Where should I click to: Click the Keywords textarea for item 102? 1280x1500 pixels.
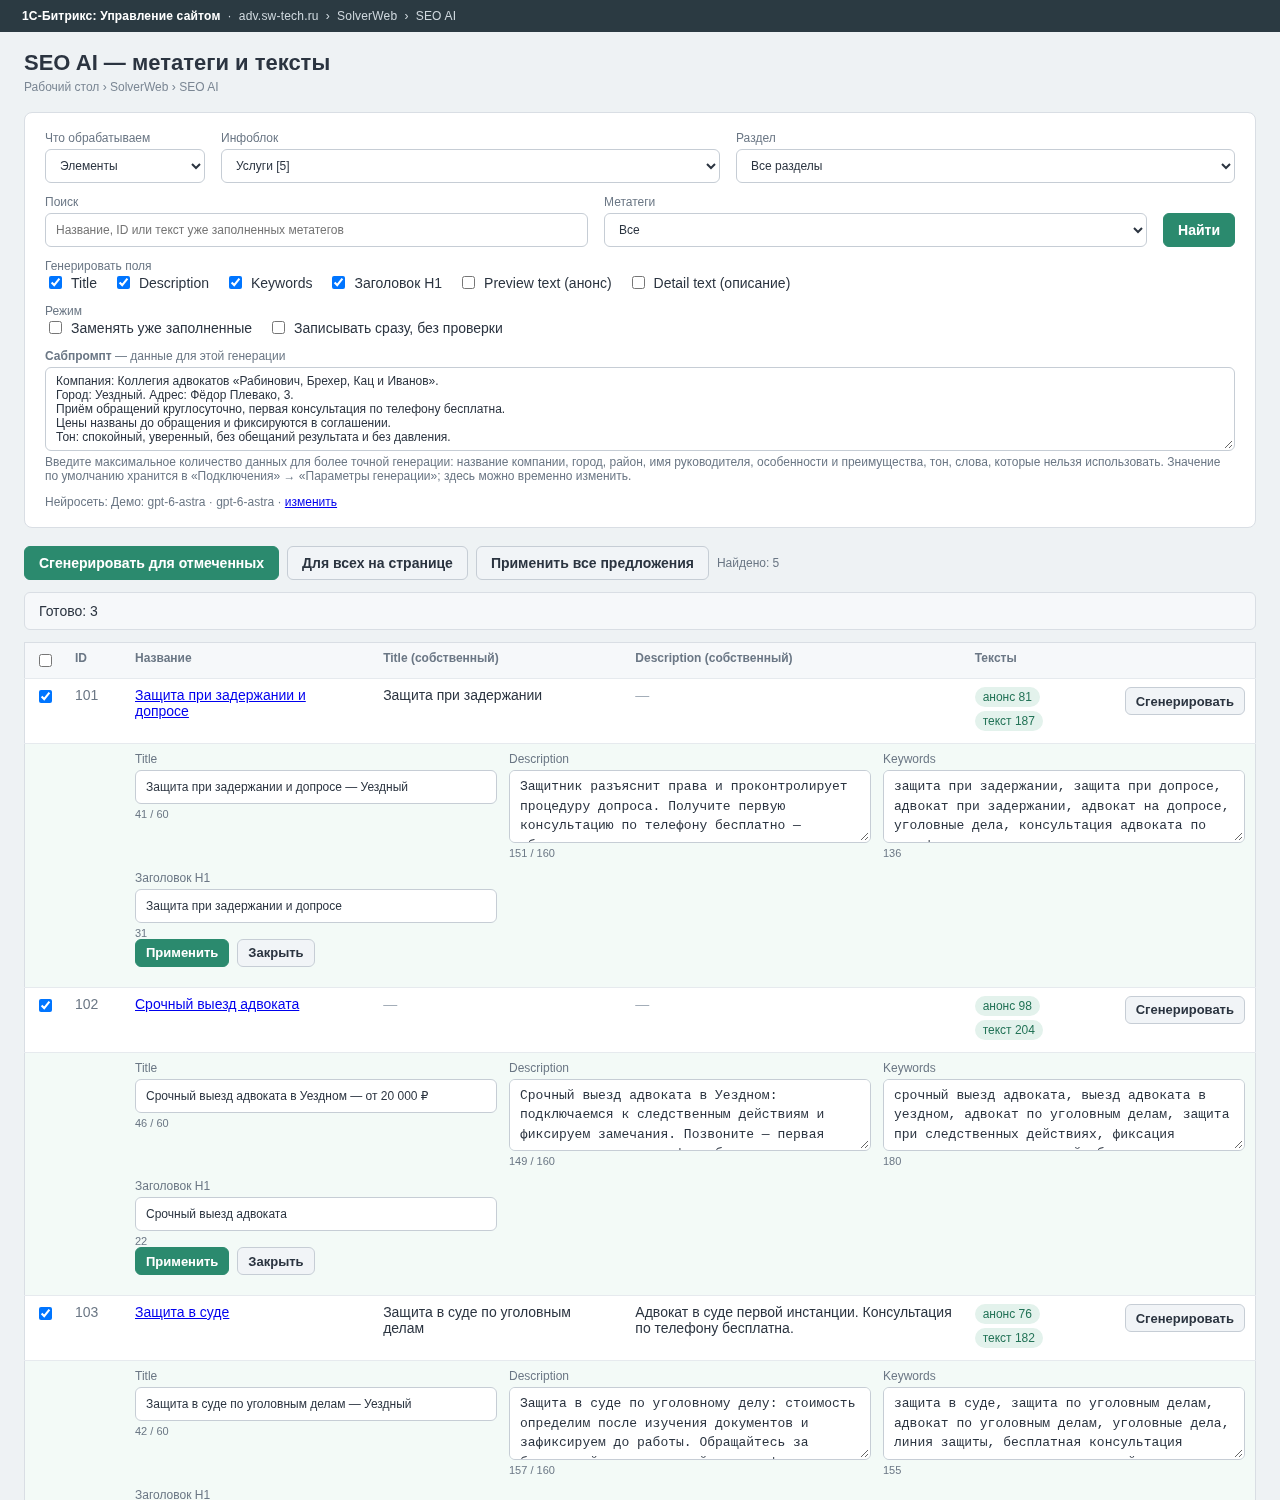1064,1115
